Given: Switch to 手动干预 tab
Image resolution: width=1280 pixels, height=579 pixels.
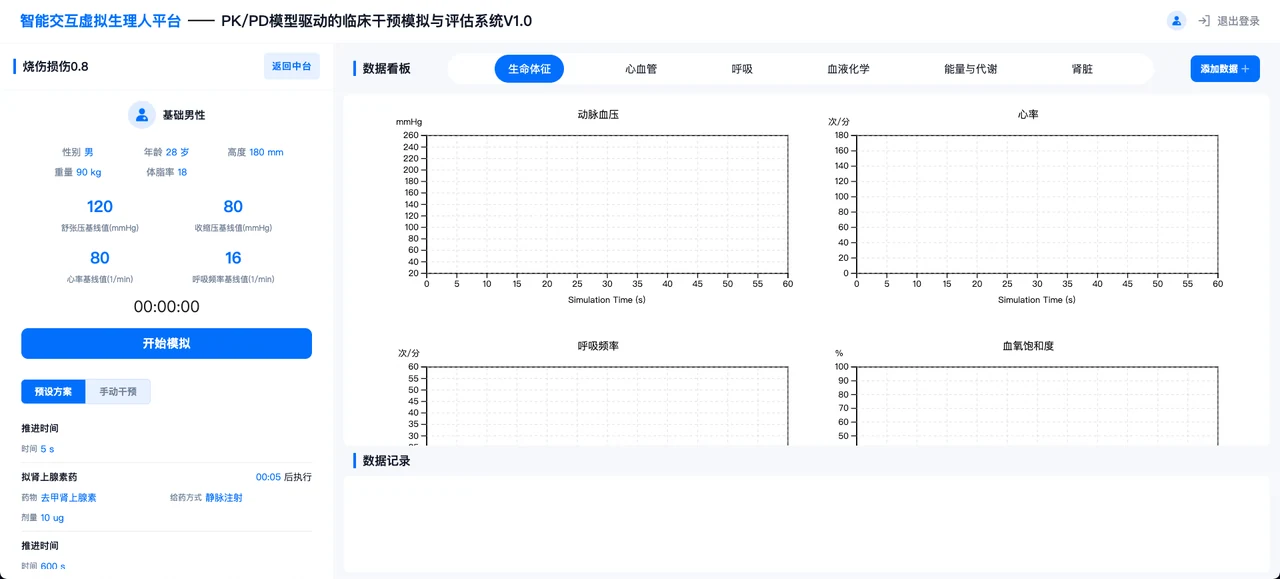Looking at the screenshot, I should (118, 391).
